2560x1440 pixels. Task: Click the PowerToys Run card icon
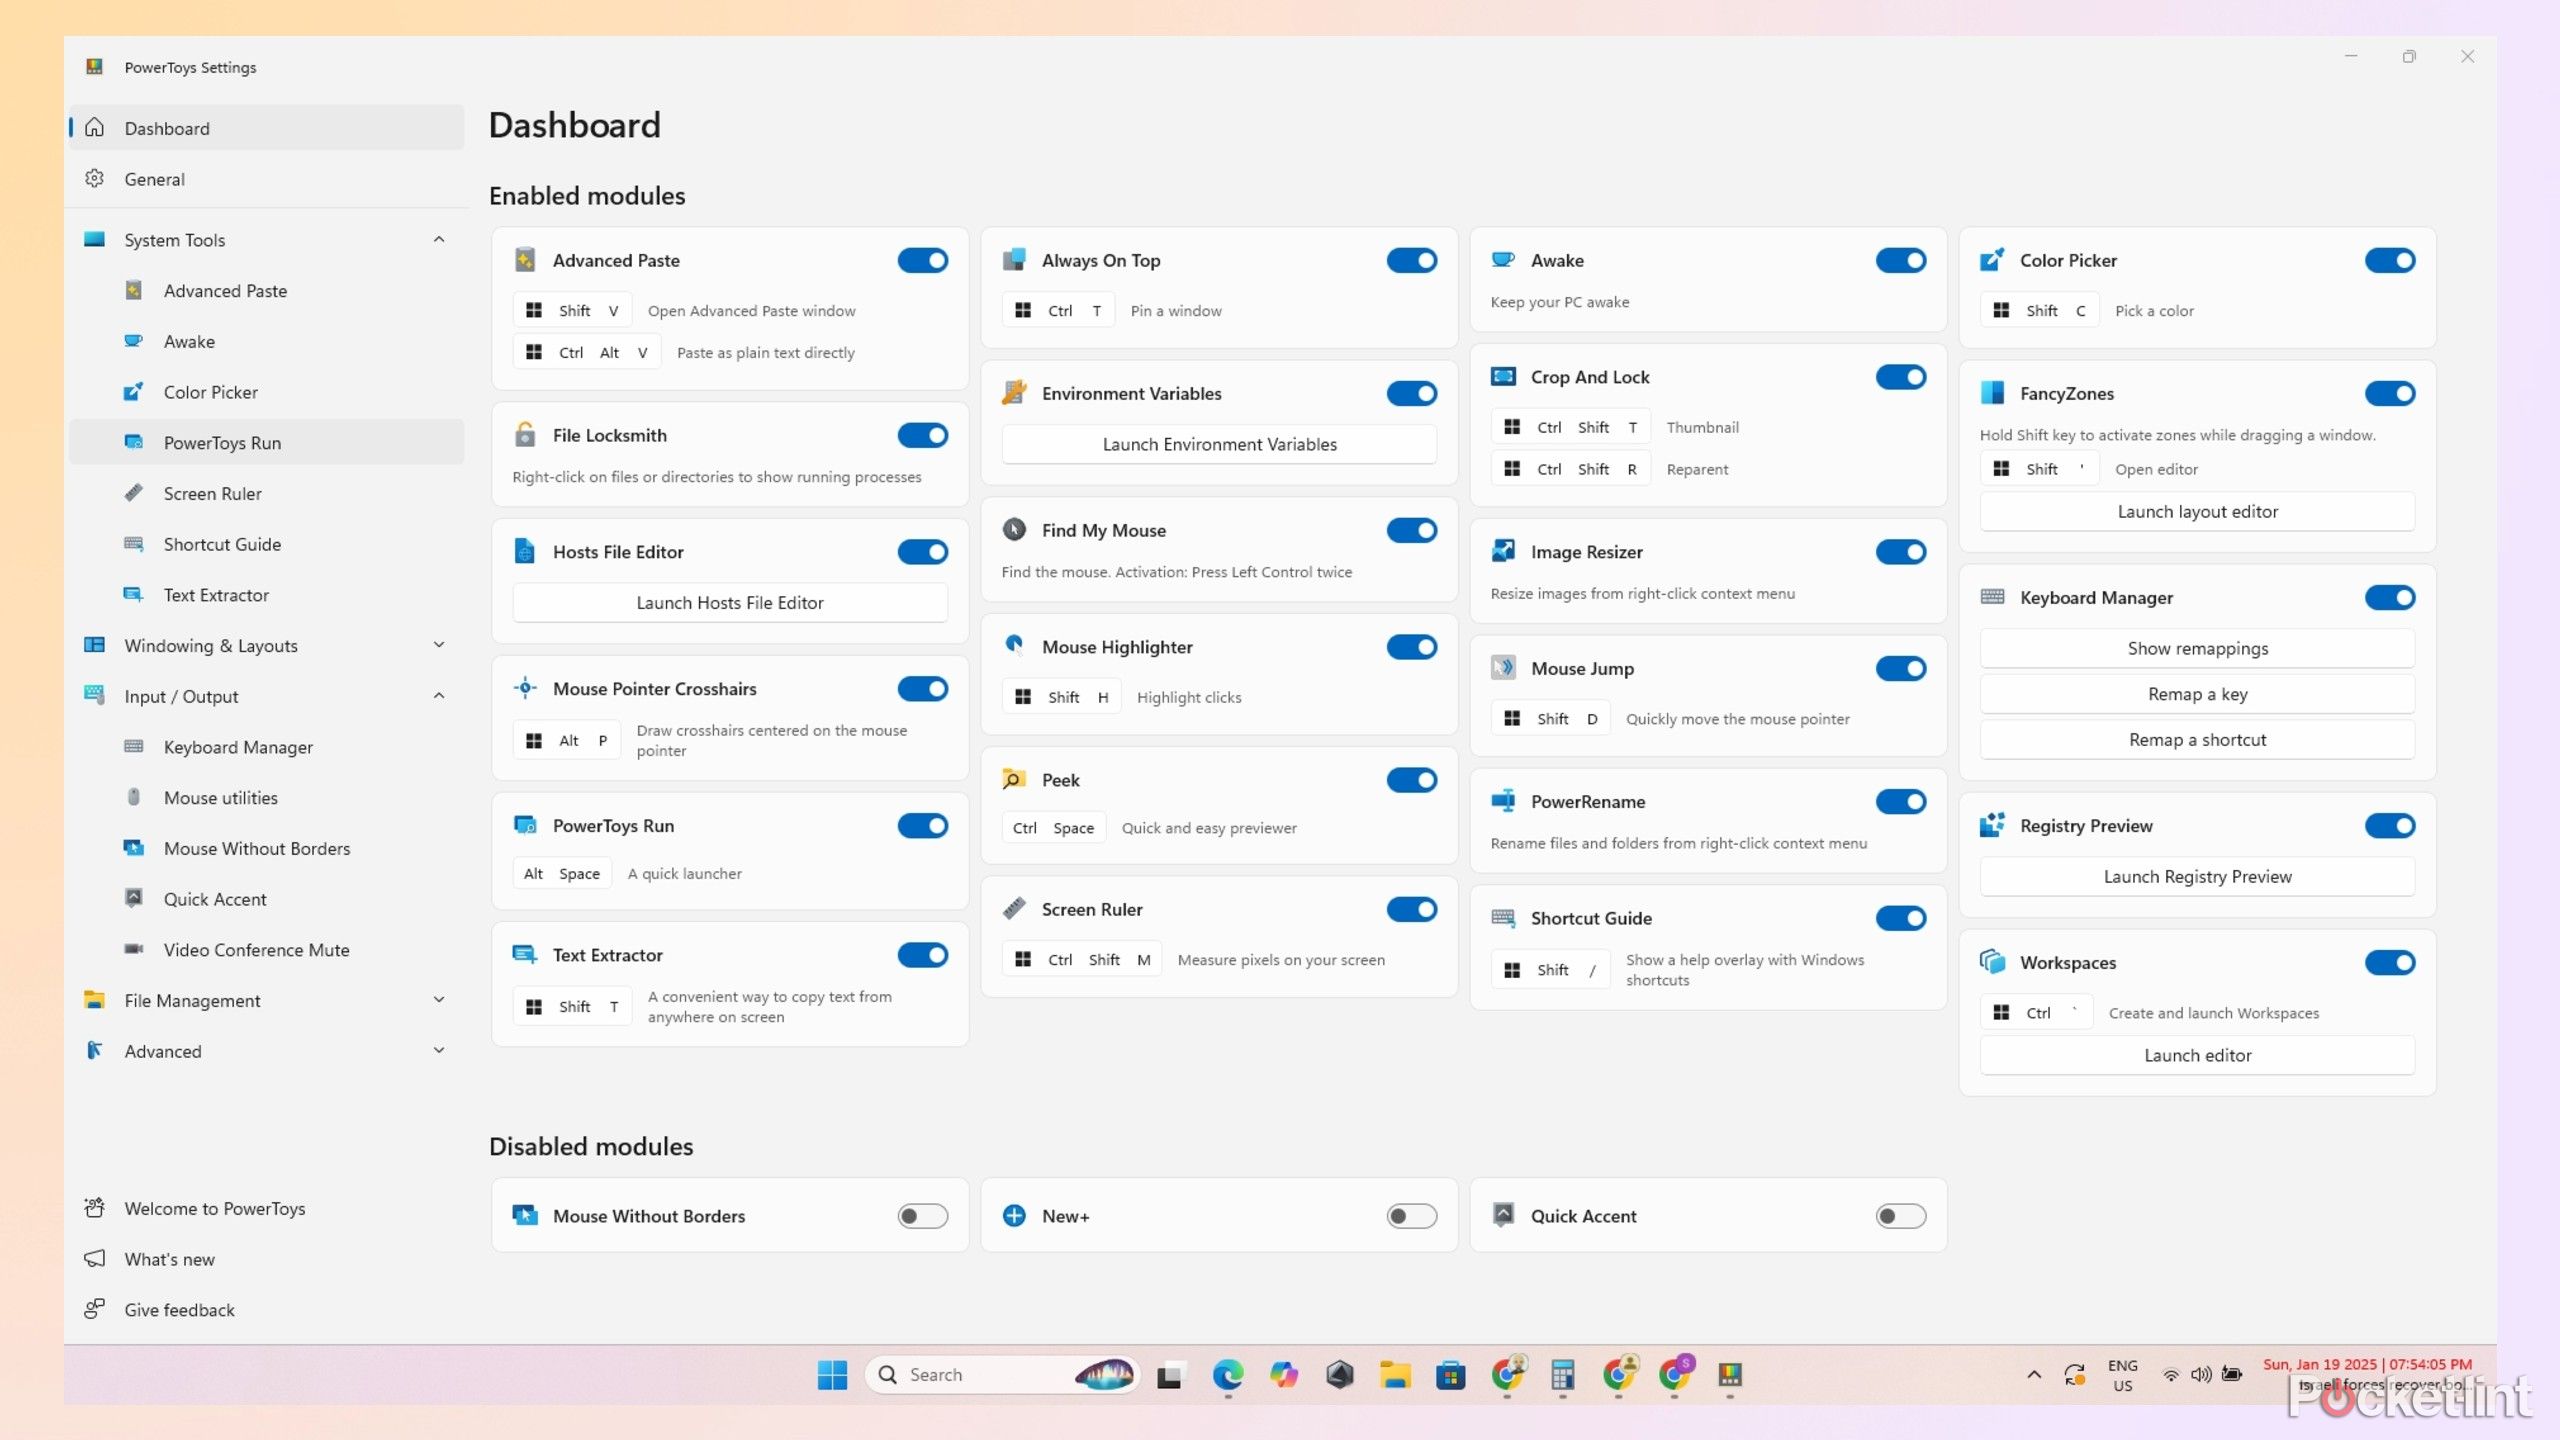(525, 825)
